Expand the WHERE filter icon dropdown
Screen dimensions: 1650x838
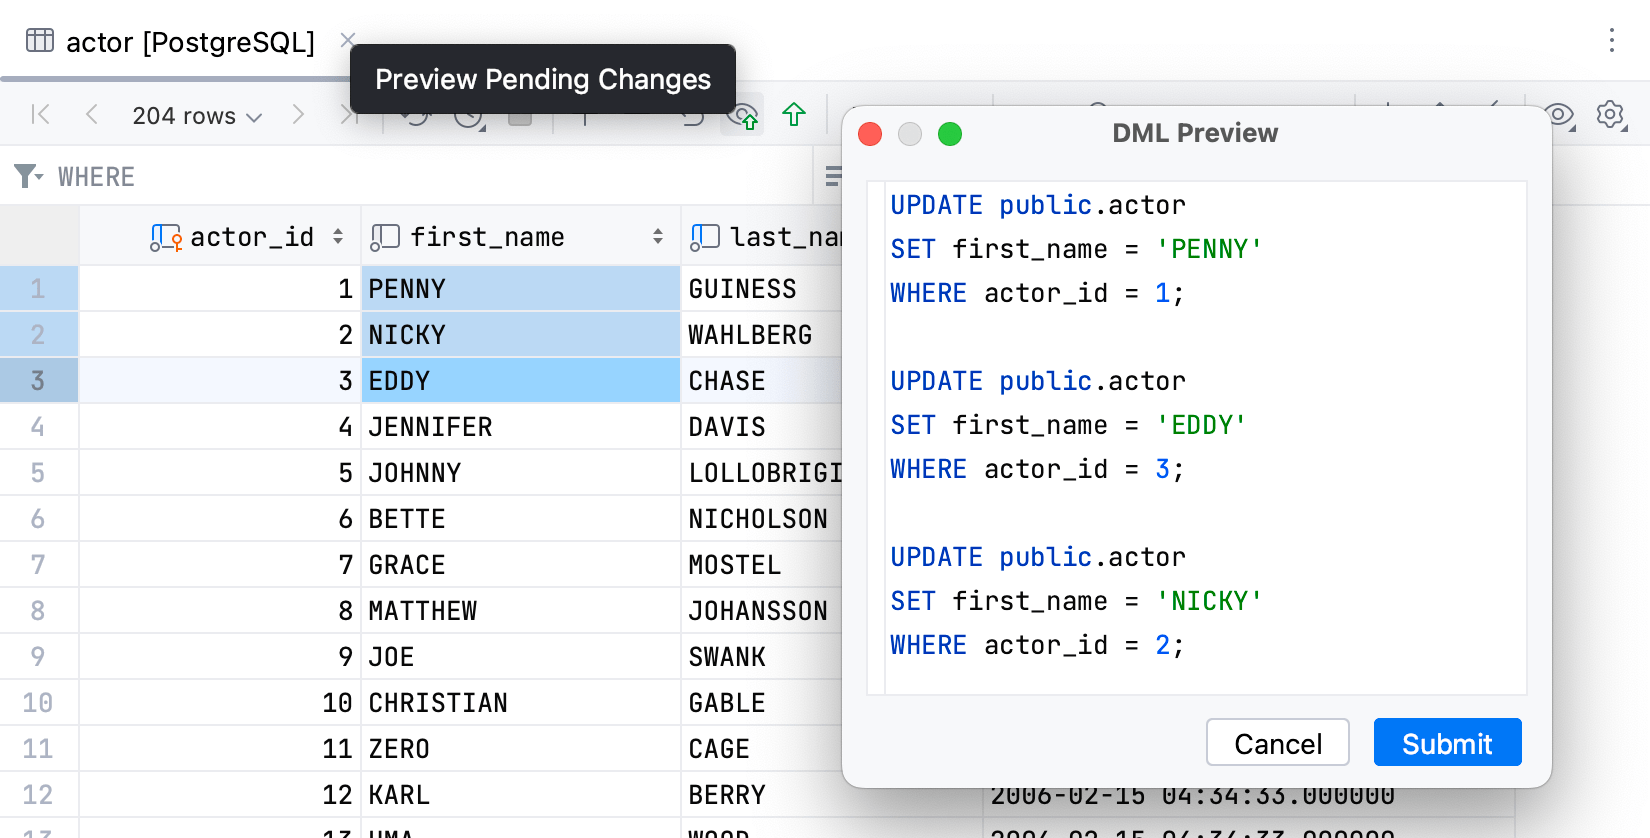(x=28, y=177)
